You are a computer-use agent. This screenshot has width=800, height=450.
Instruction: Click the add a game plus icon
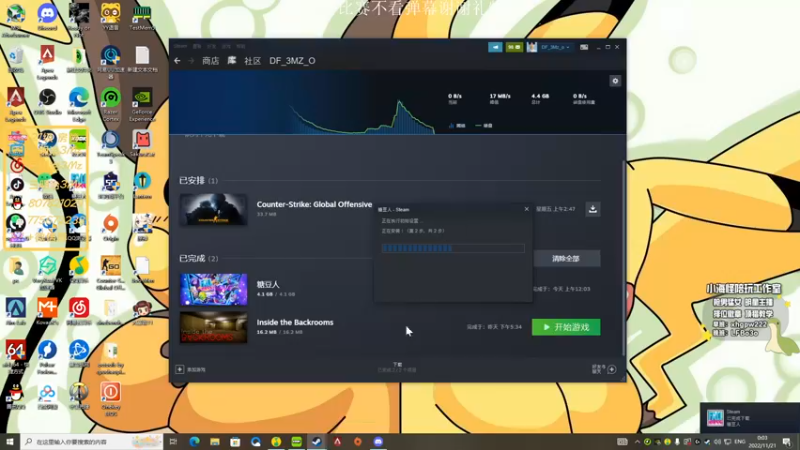(180, 369)
